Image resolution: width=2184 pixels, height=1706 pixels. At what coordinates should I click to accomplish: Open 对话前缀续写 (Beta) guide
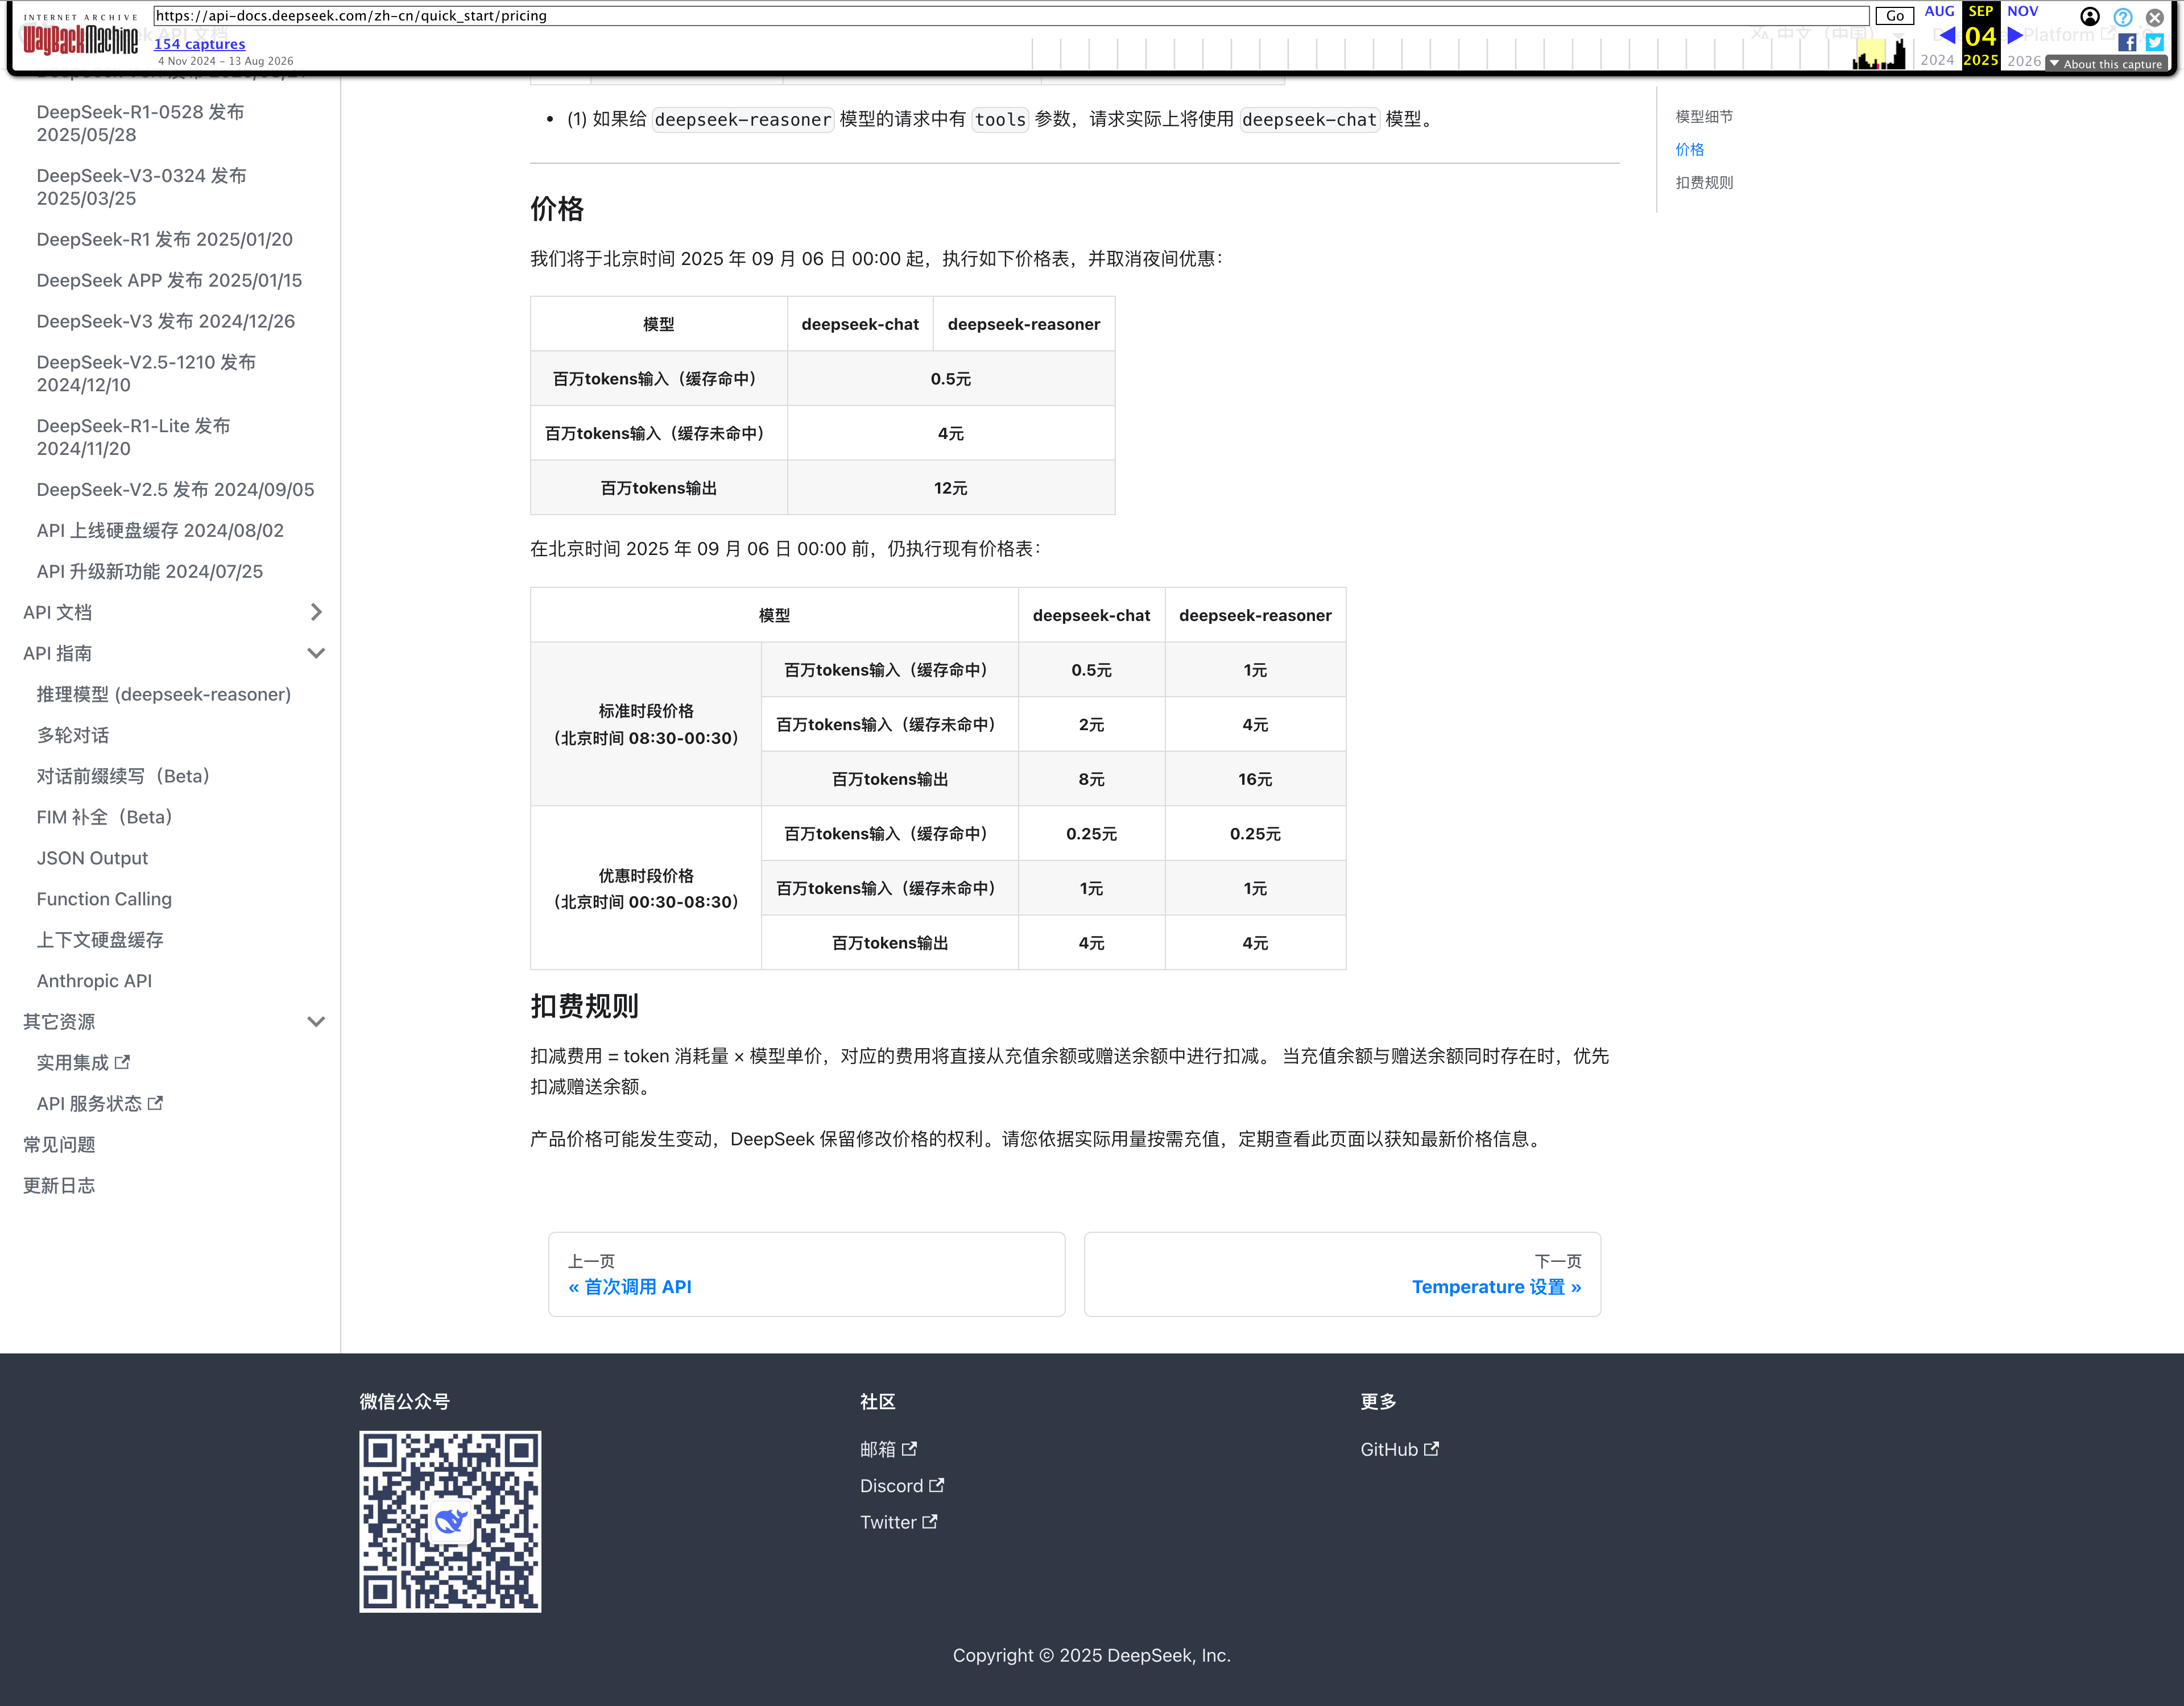[x=123, y=776]
